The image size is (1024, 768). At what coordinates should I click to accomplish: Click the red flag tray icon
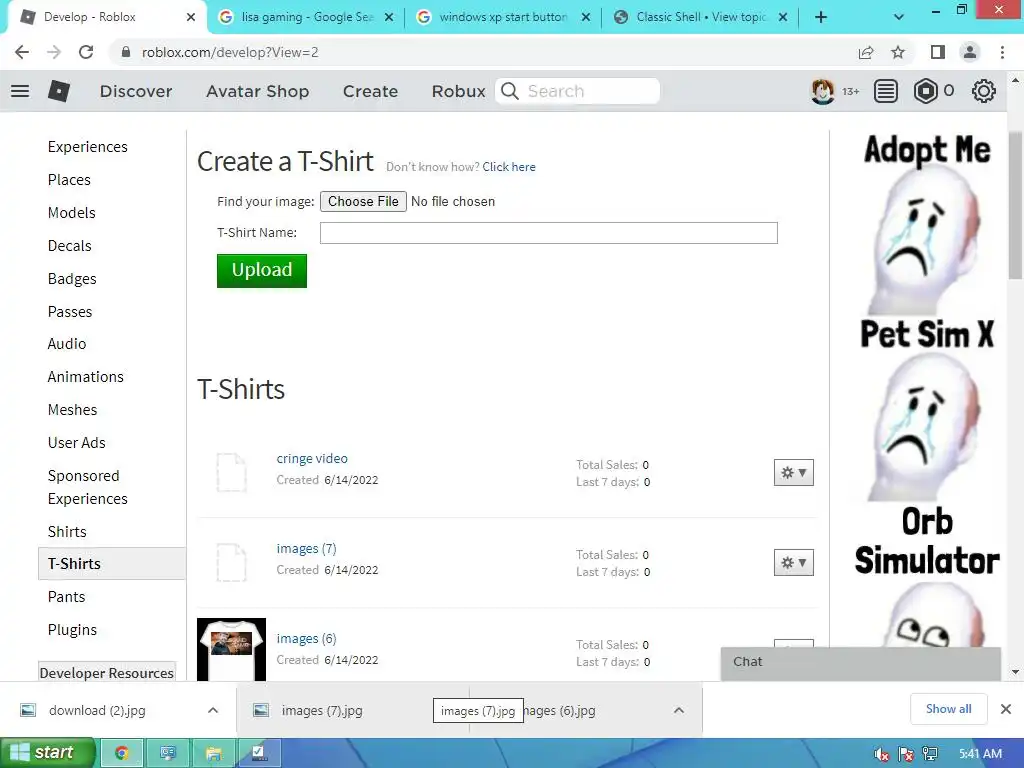click(x=906, y=754)
